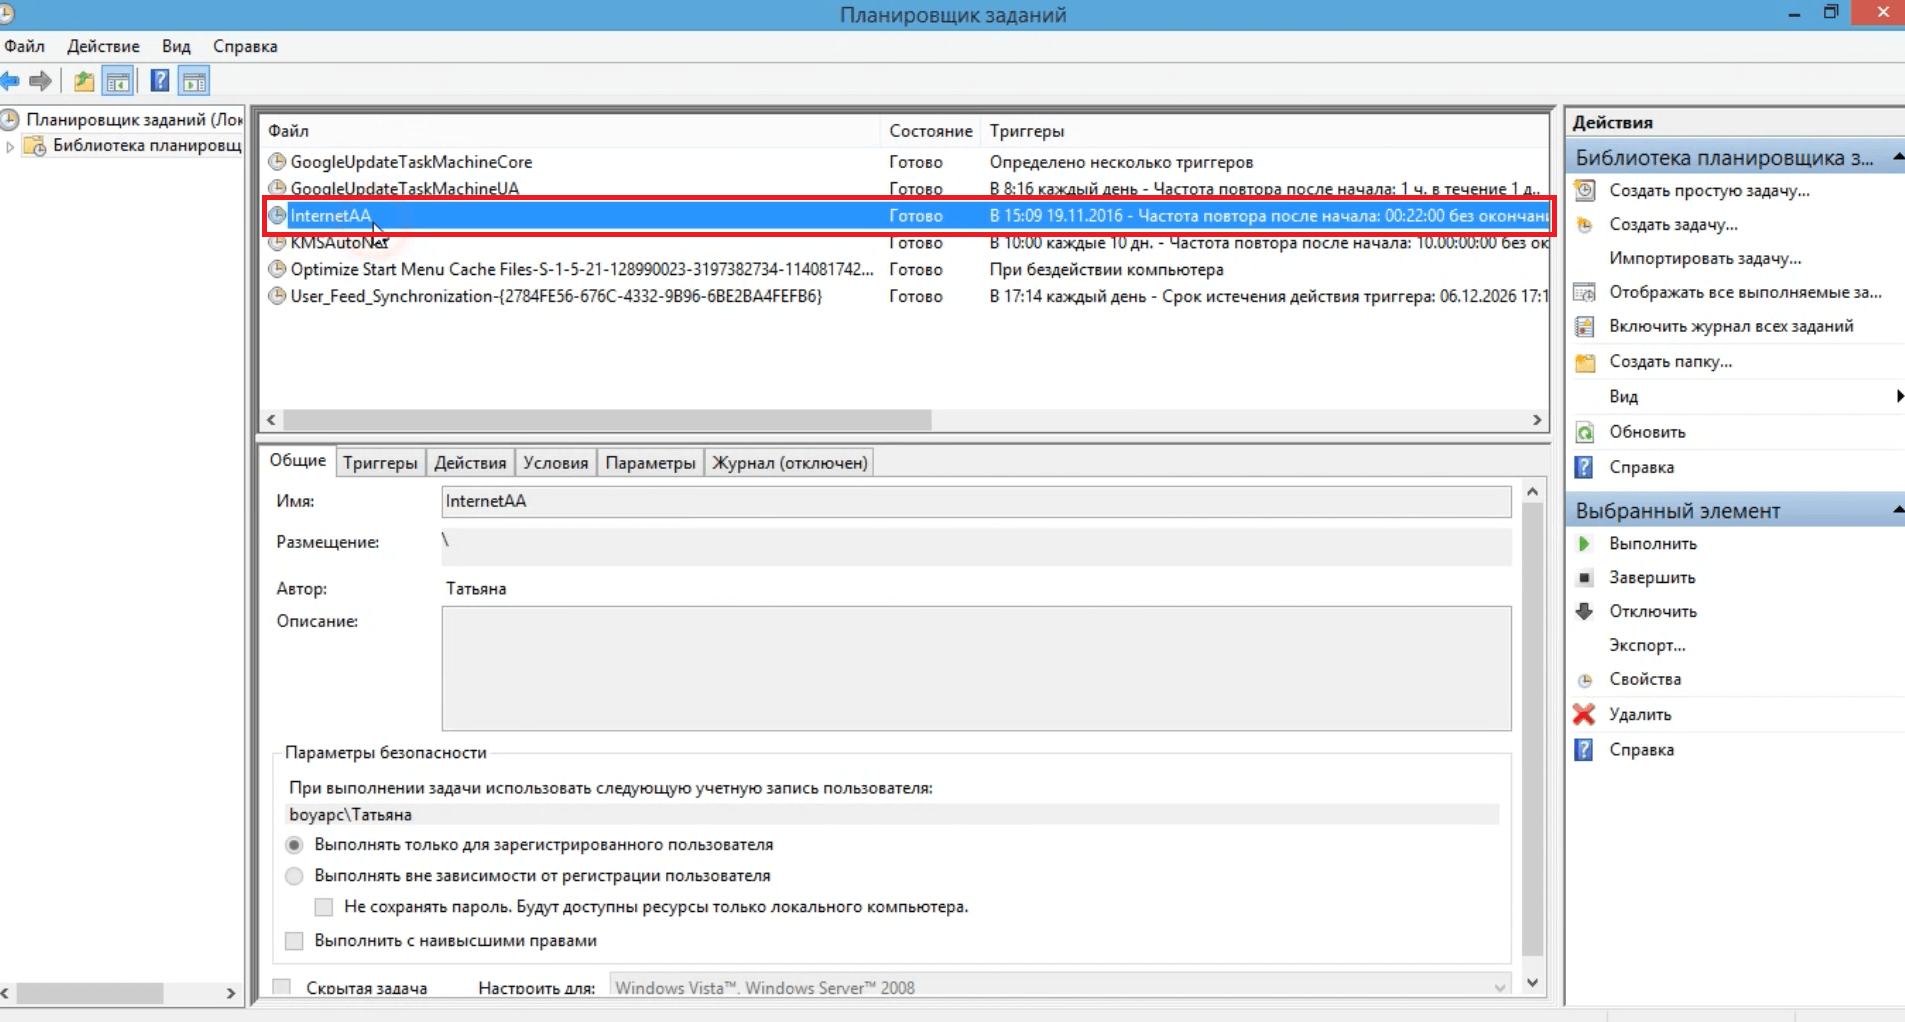Viewport: 1905px width, 1022px height.
Task: Click the red X Удалить icon
Action: [1584, 714]
